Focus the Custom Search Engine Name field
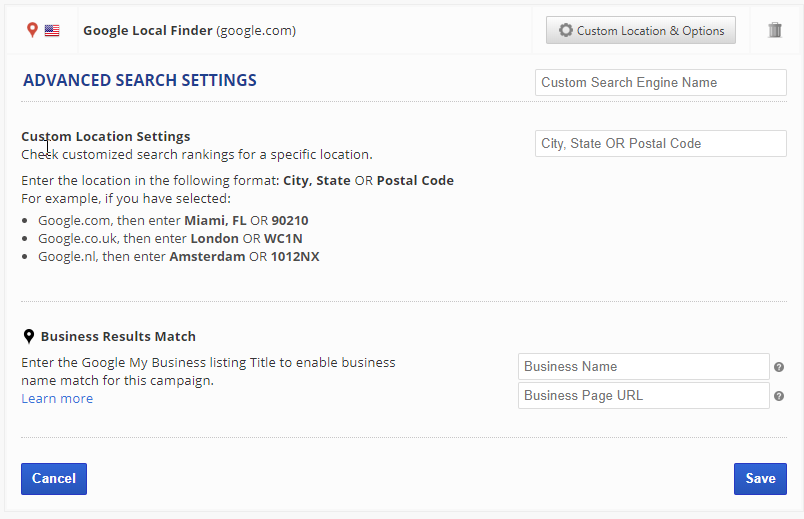 [x=660, y=83]
